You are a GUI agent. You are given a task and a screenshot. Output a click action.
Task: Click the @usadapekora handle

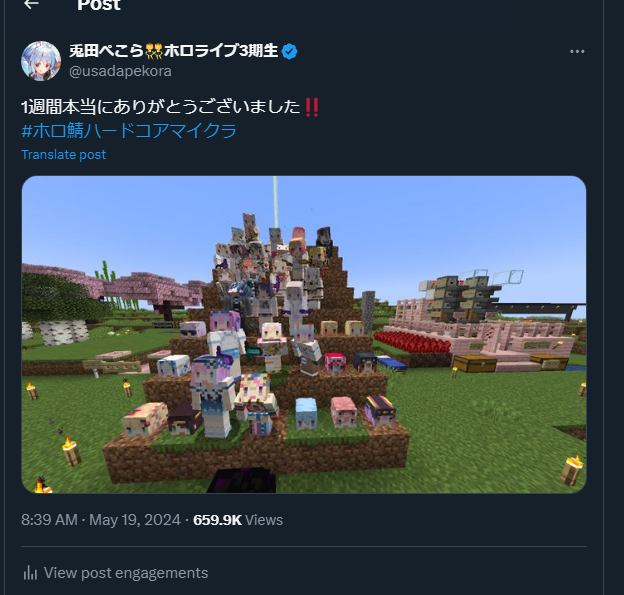pos(120,71)
